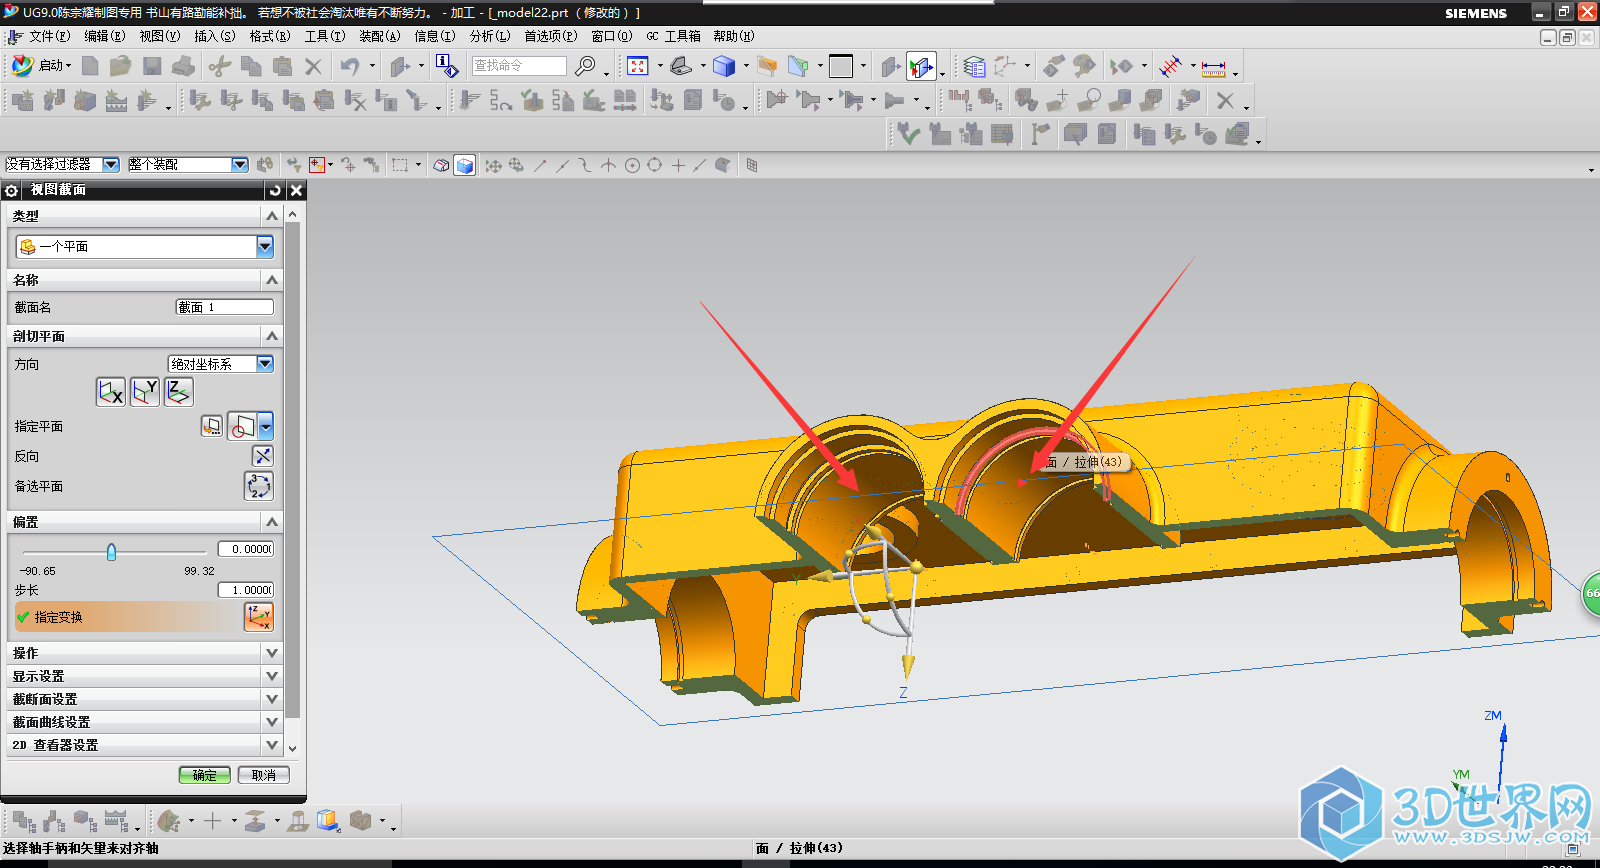Click the WCS orientation icon

1005,66
